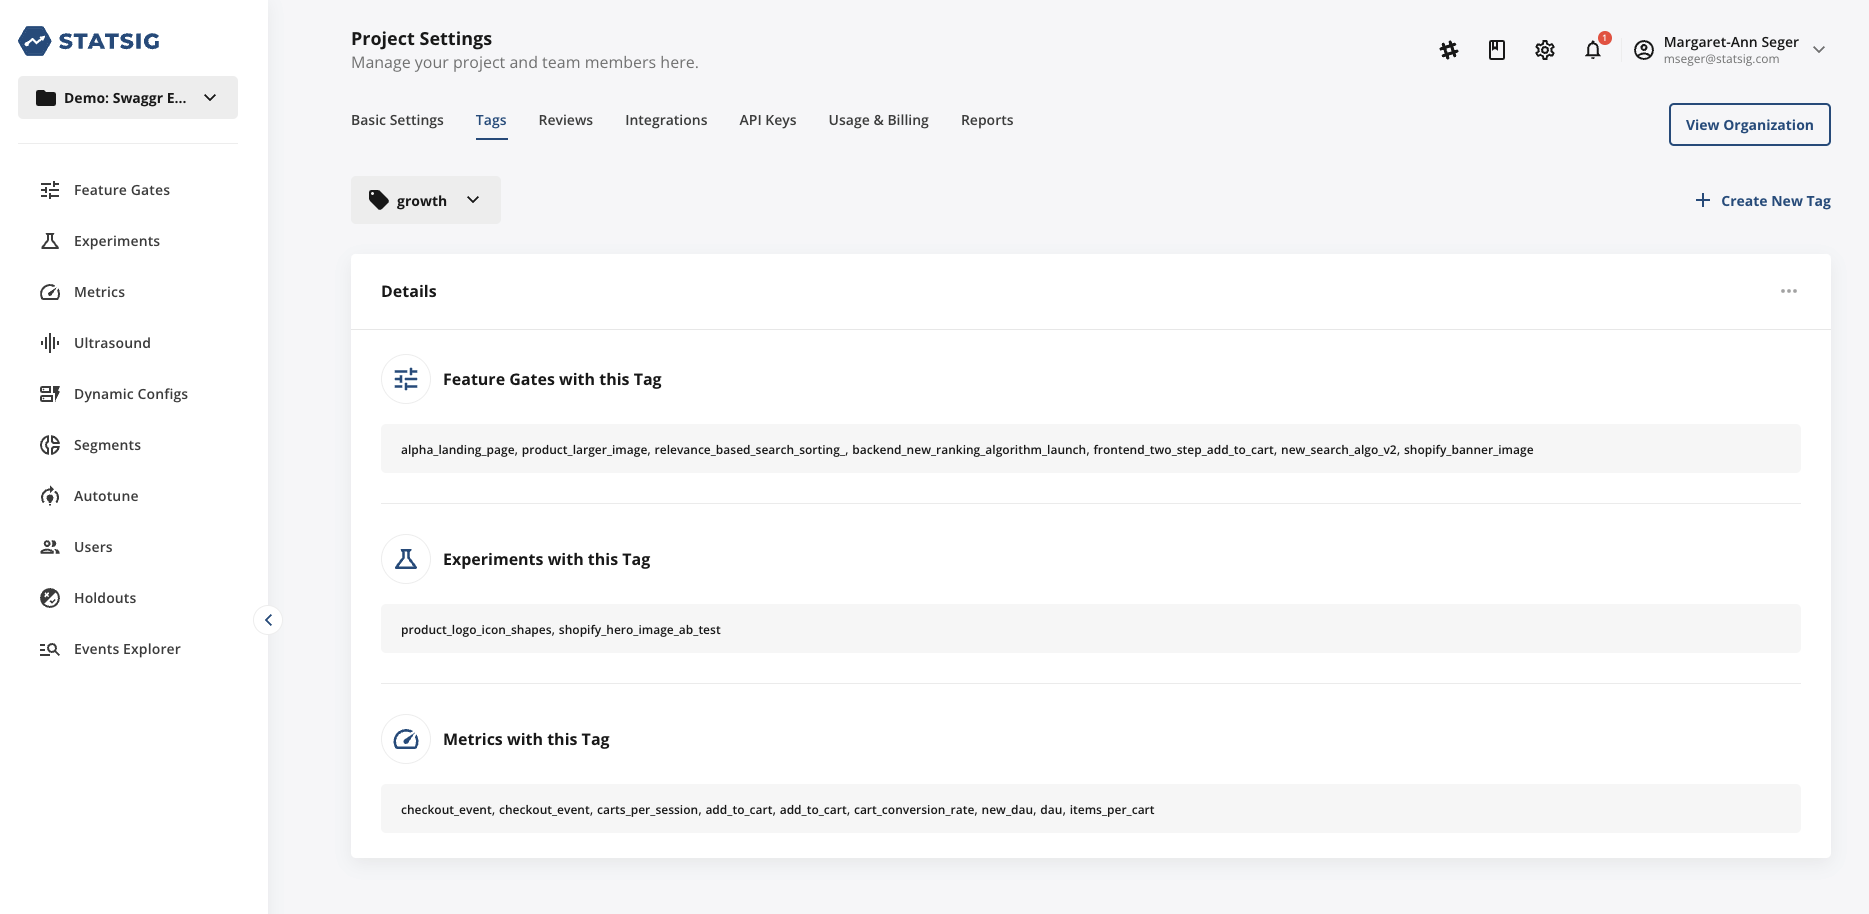Screen dimensions: 1869x914
Task: Open Autotune from the sidebar
Action: pos(51,495)
